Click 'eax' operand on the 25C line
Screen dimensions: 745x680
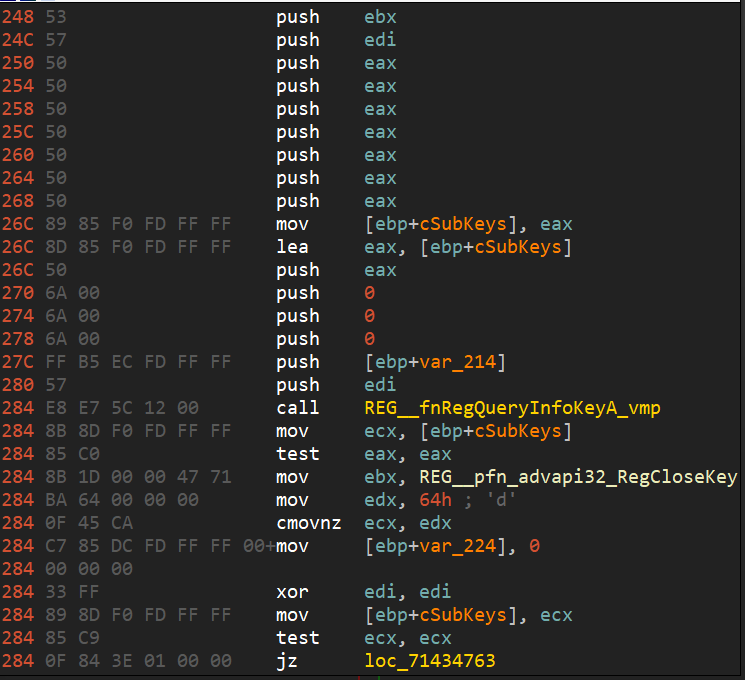pos(380,132)
